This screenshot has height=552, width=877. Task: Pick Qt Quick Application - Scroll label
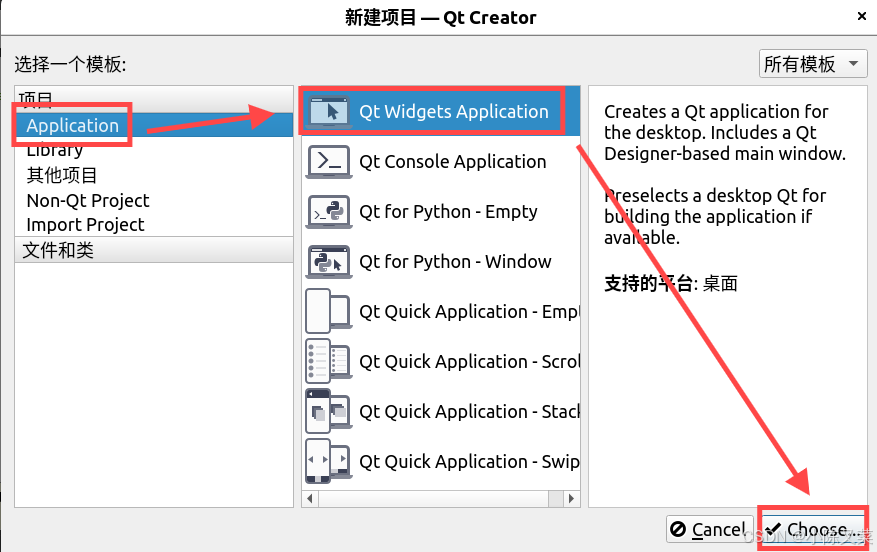469,361
